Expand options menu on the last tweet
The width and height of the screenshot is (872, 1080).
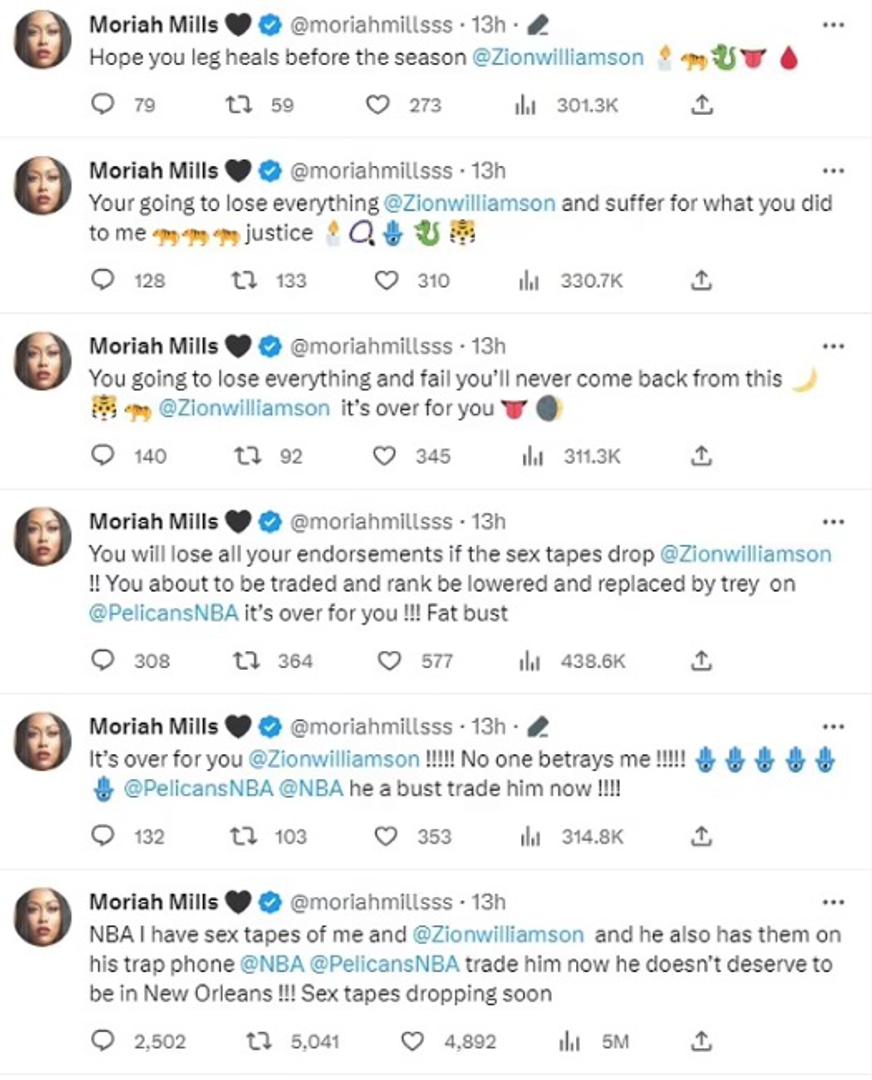[x=832, y=902]
